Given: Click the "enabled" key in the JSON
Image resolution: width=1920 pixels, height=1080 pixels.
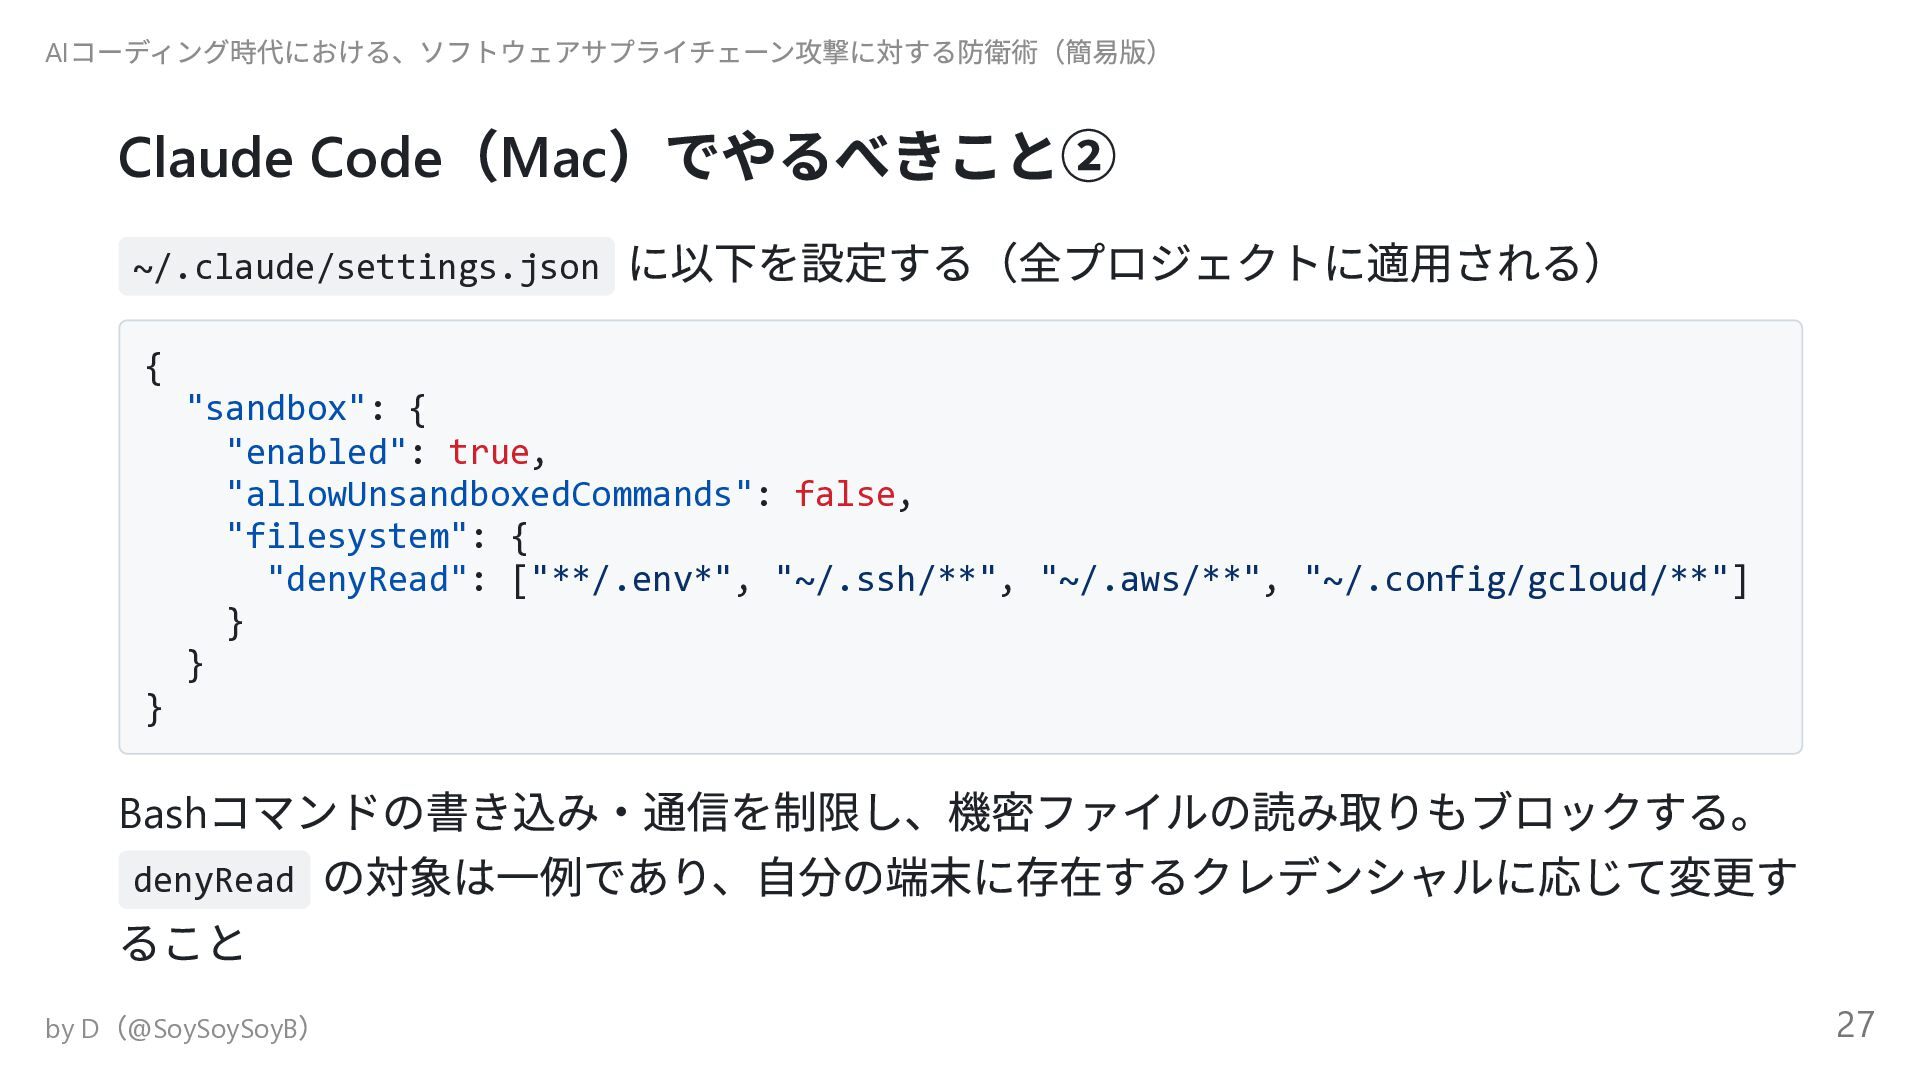Looking at the screenshot, I should (x=316, y=452).
